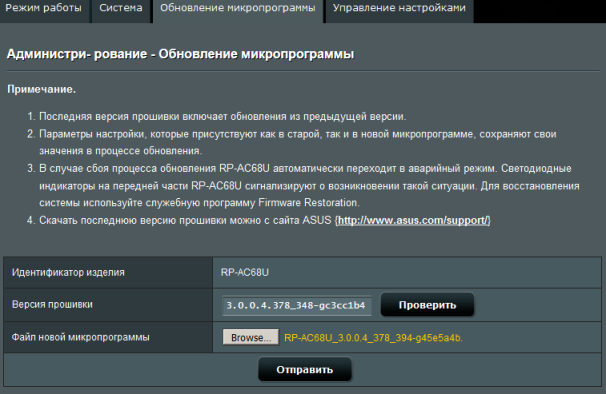Image resolution: width=606 pixels, height=394 pixels.
Task: Click Browse to choose firmware file
Action: [251, 337]
